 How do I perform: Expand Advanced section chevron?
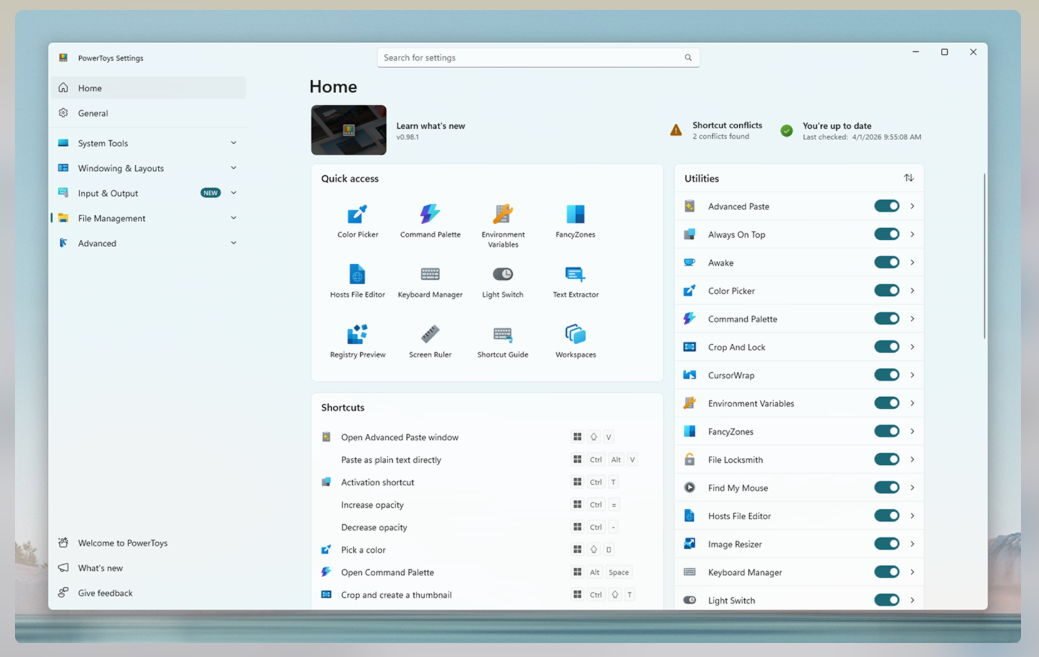click(x=233, y=243)
